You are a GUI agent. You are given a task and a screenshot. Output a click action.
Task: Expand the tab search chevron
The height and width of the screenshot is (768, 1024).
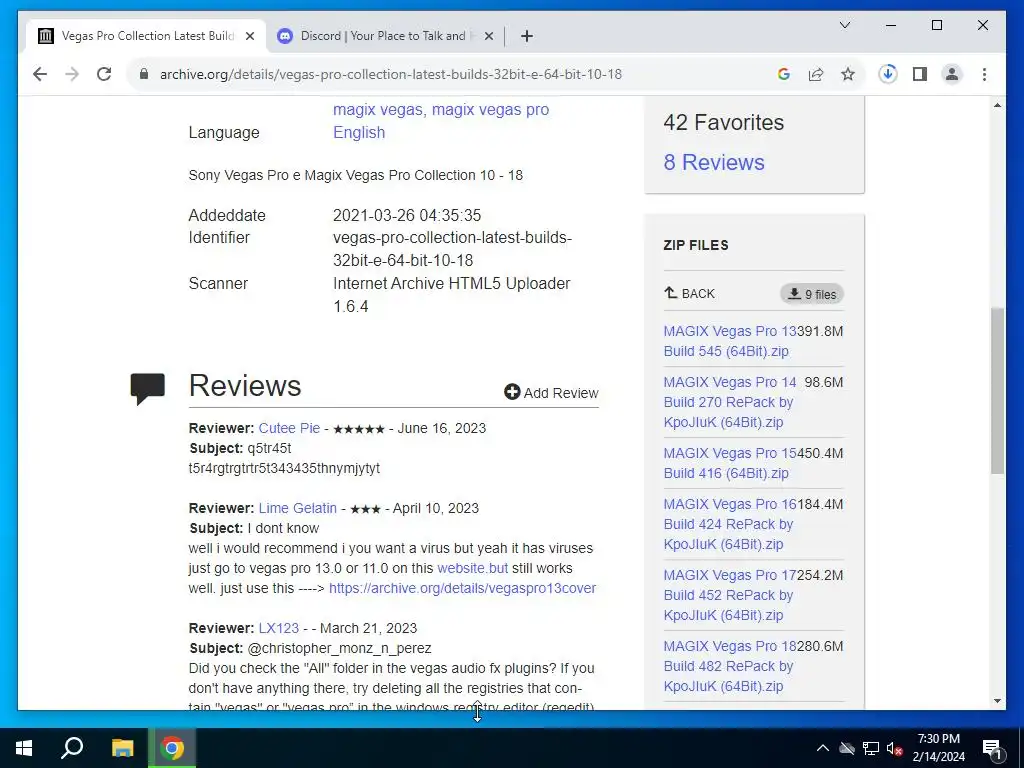(x=844, y=25)
